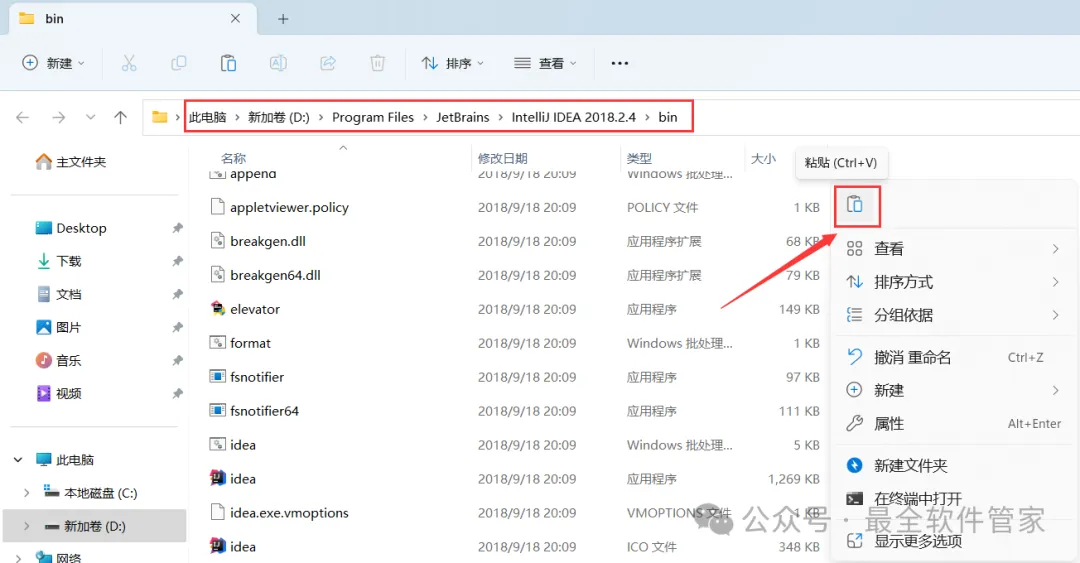
Task: Choose 属性 in context menu
Action: 953,423
